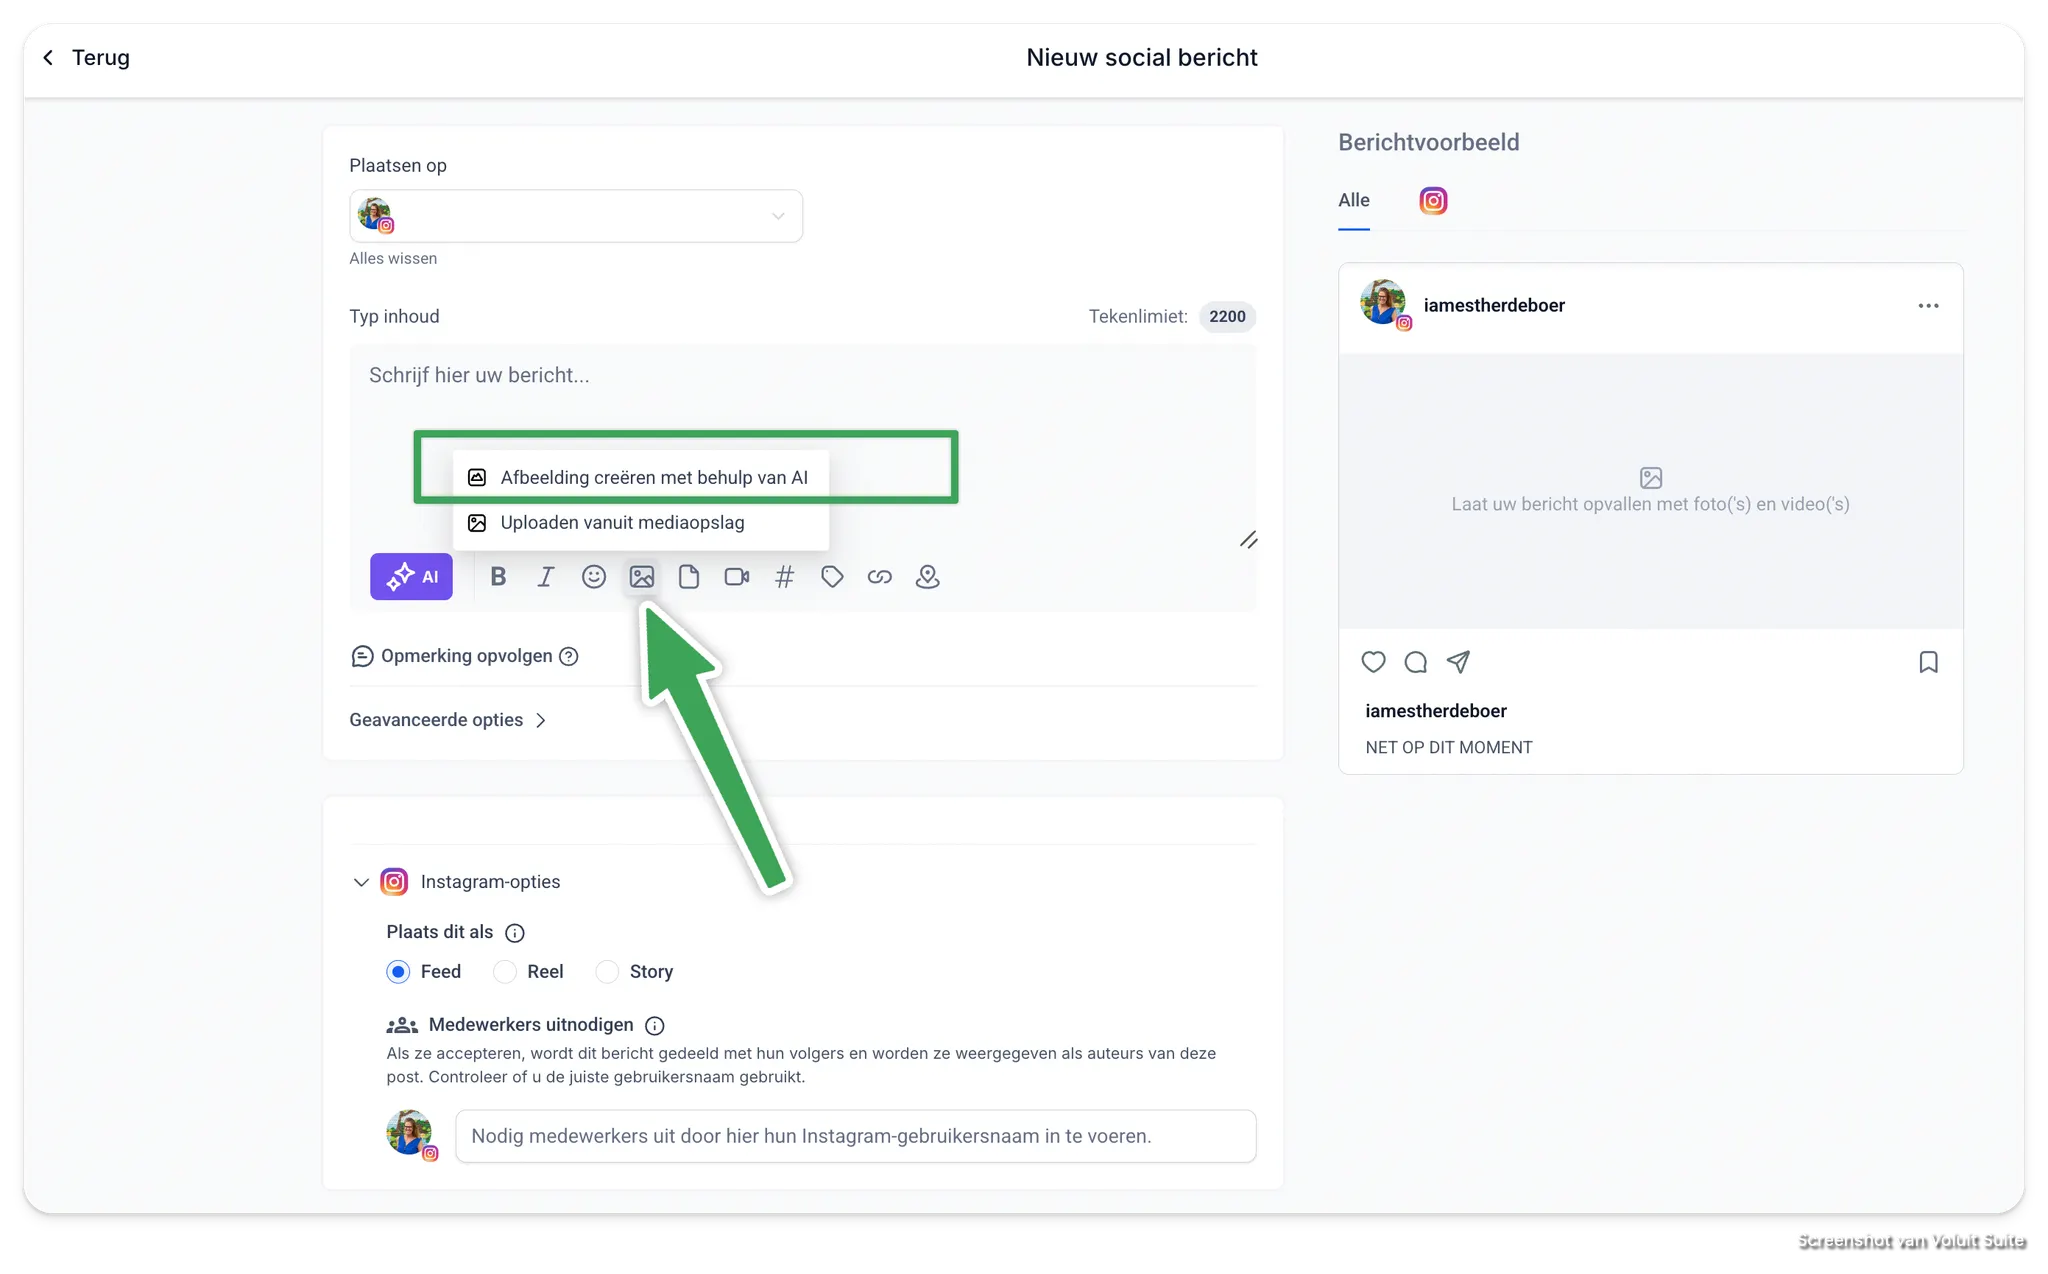The image size is (2048, 1274).
Task: Toggle italic text formatting
Action: pyautogui.click(x=545, y=577)
